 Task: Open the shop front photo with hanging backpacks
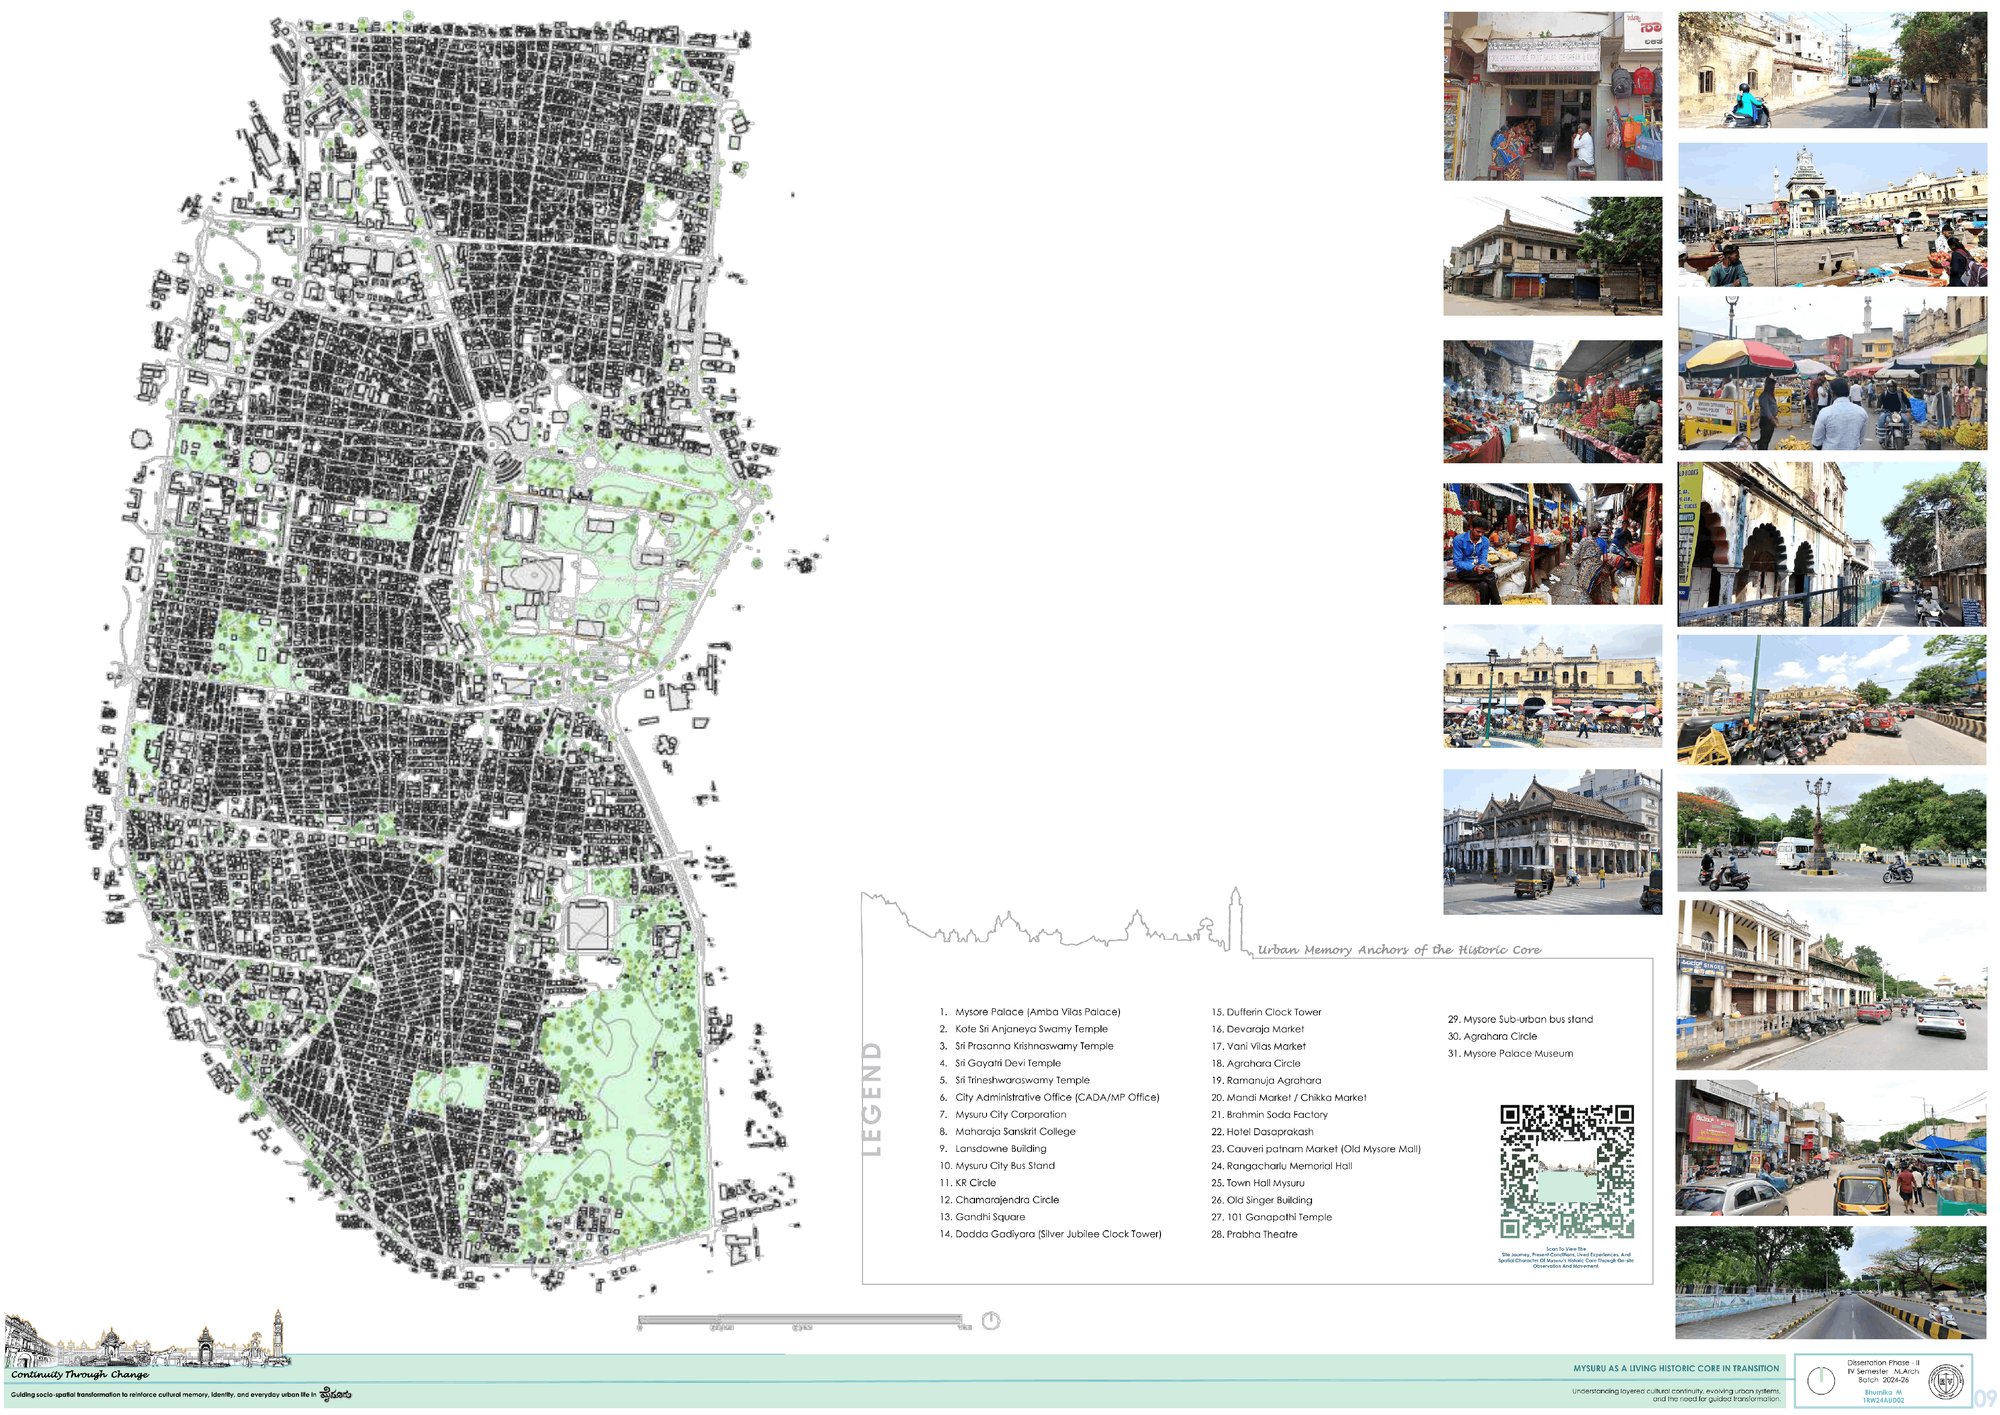[x=1552, y=96]
